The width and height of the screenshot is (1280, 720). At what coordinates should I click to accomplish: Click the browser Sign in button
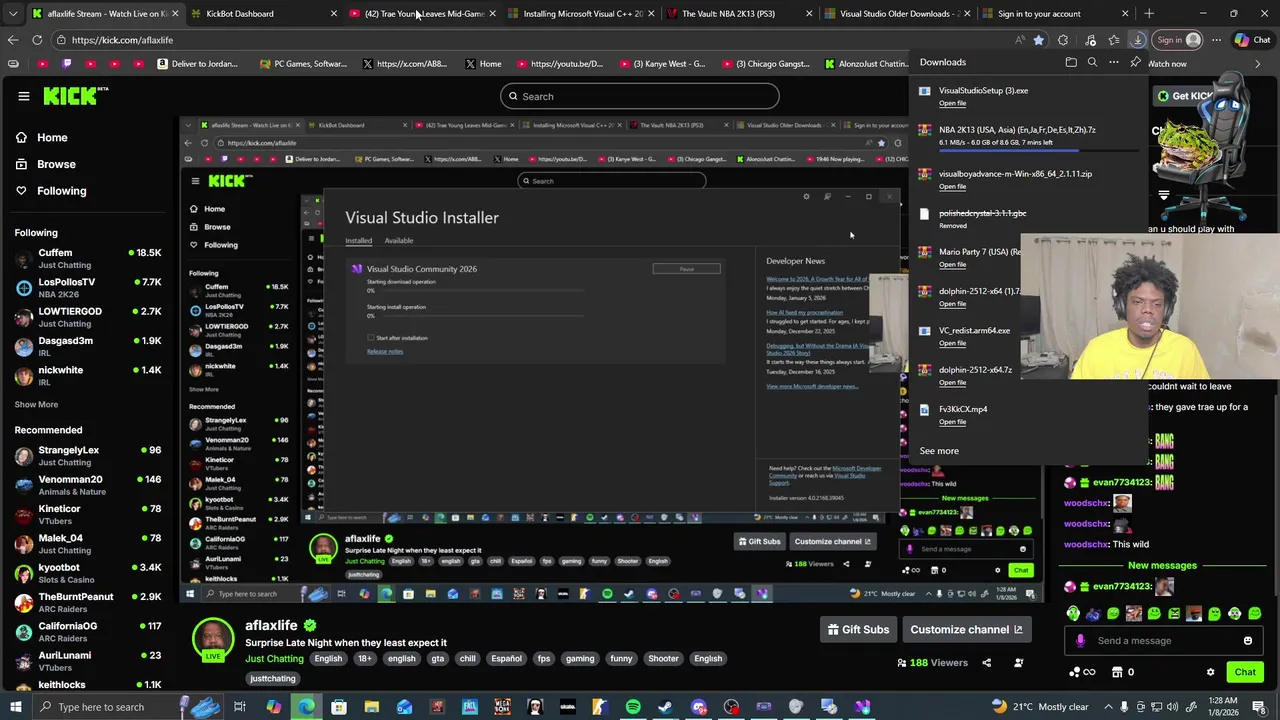click(x=1177, y=40)
